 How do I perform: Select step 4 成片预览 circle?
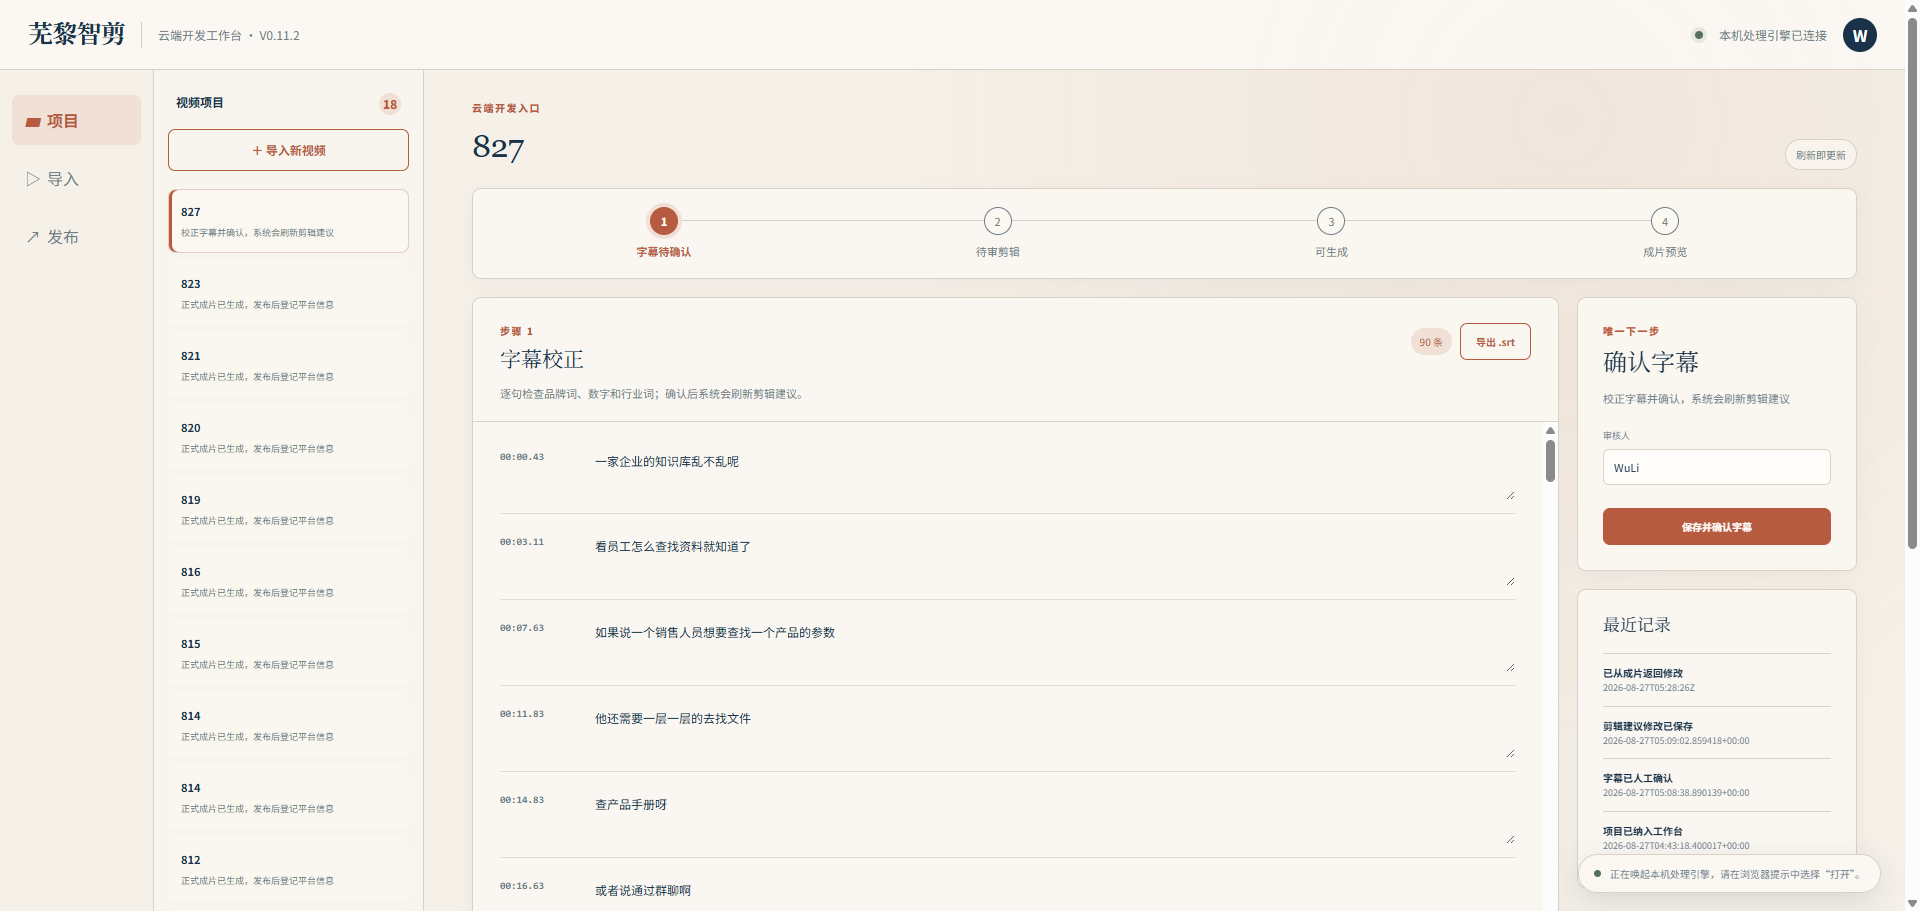pyautogui.click(x=1664, y=221)
